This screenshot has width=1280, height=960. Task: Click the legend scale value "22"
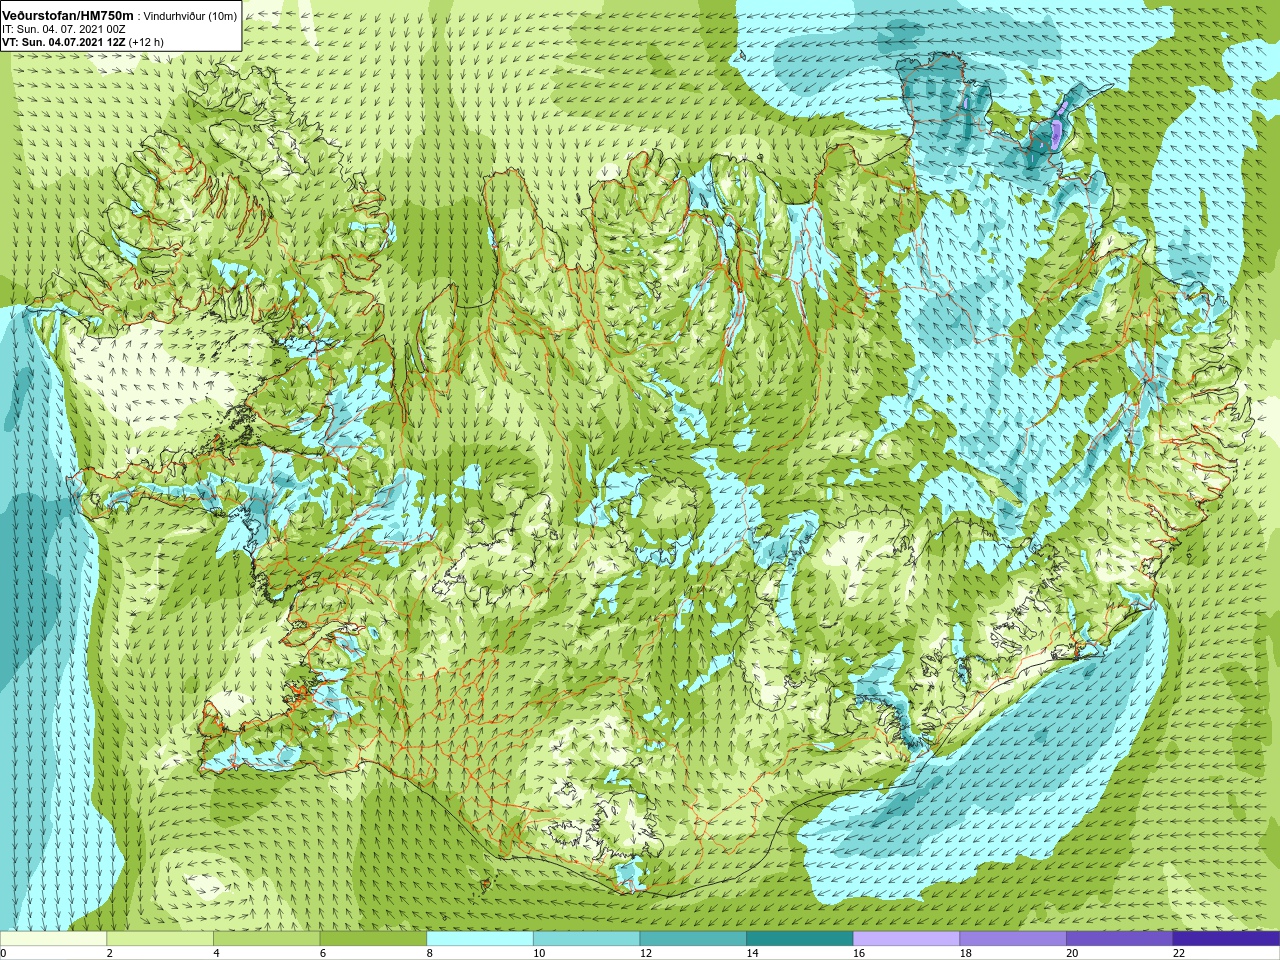(1179, 953)
